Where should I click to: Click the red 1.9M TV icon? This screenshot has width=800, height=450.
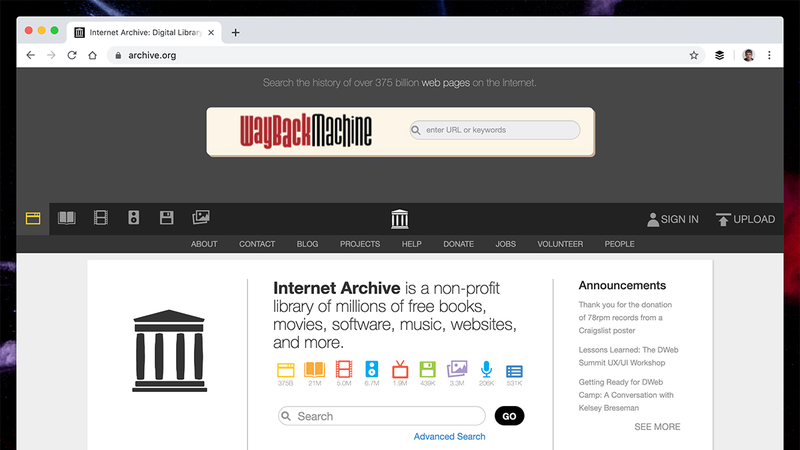tap(400, 369)
